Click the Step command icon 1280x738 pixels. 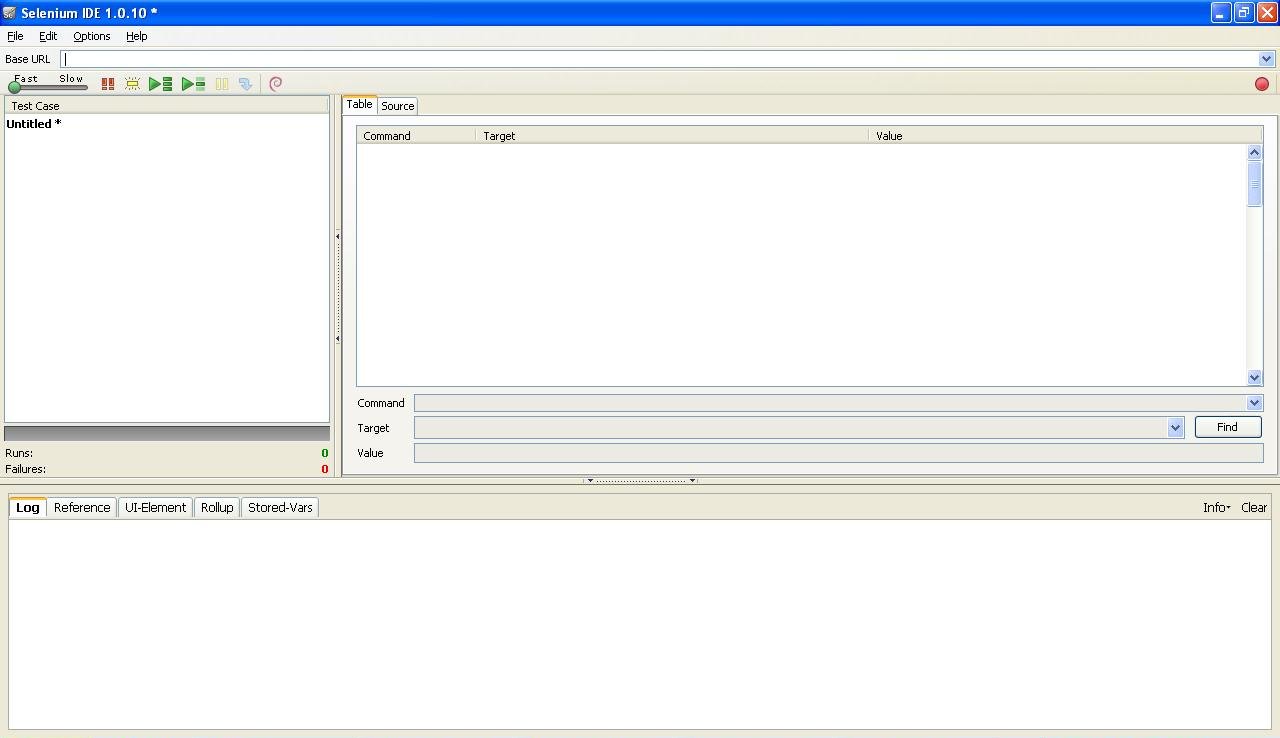coord(245,84)
